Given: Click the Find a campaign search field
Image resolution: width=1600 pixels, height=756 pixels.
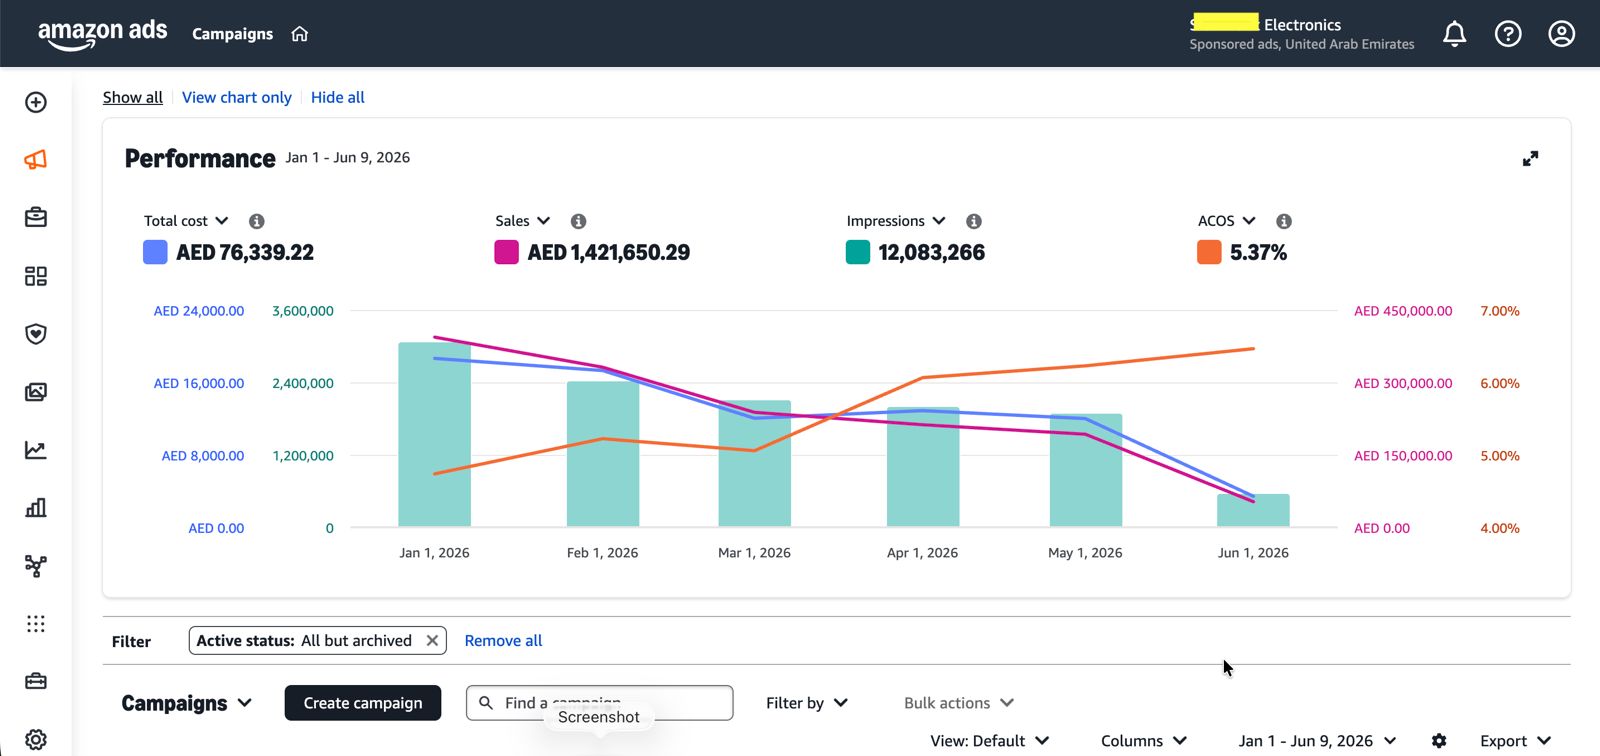Looking at the screenshot, I should (600, 703).
